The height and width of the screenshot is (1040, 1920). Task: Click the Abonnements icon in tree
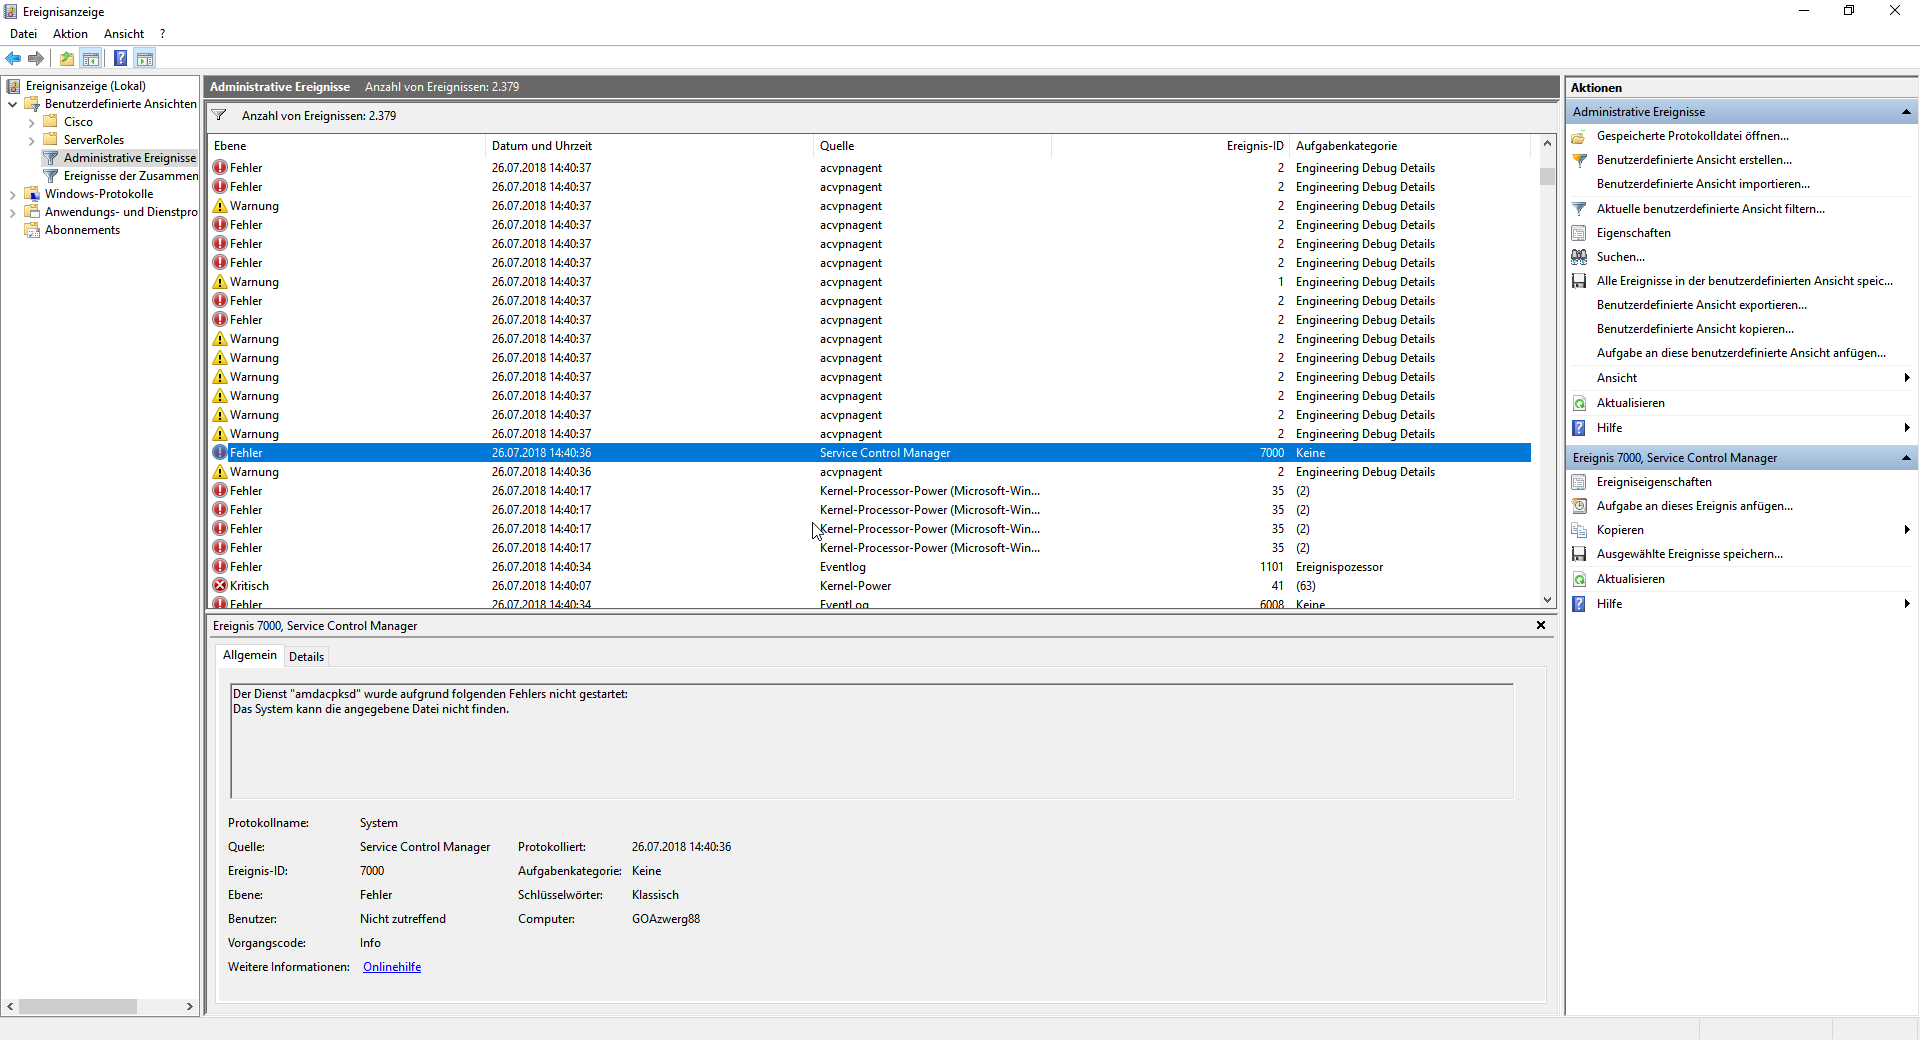32,230
